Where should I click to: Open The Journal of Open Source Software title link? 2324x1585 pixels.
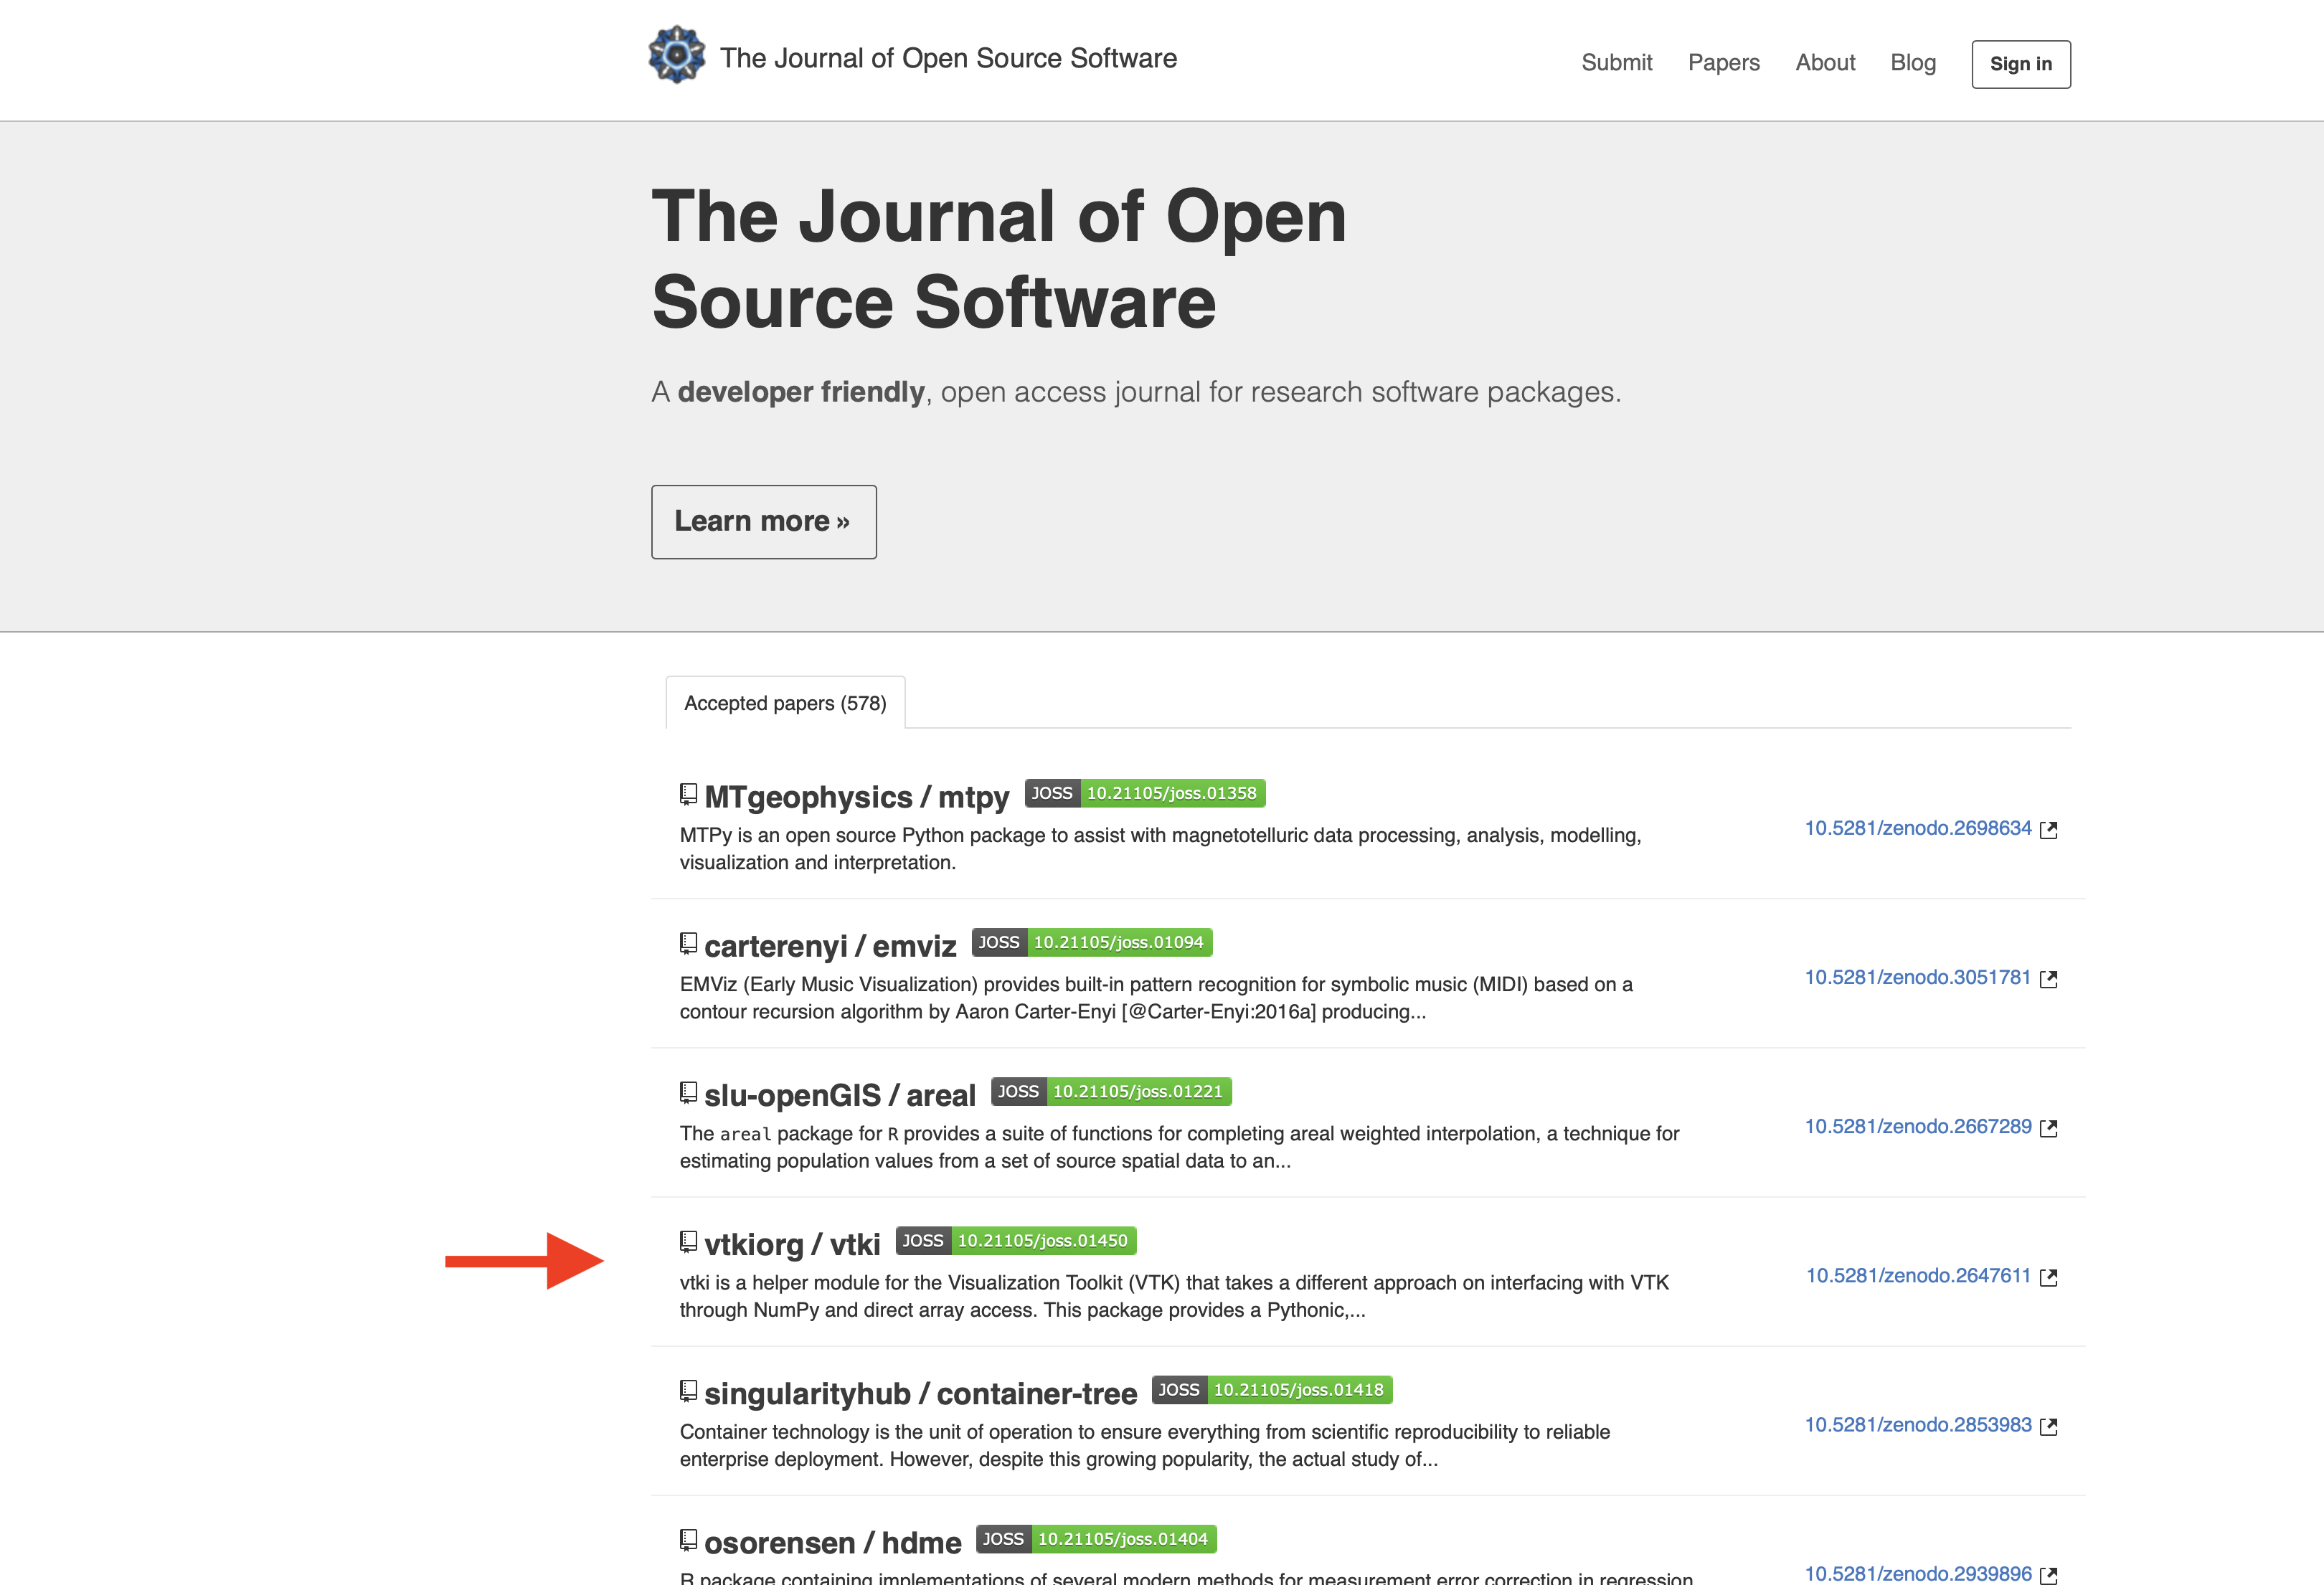coord(948,59)
